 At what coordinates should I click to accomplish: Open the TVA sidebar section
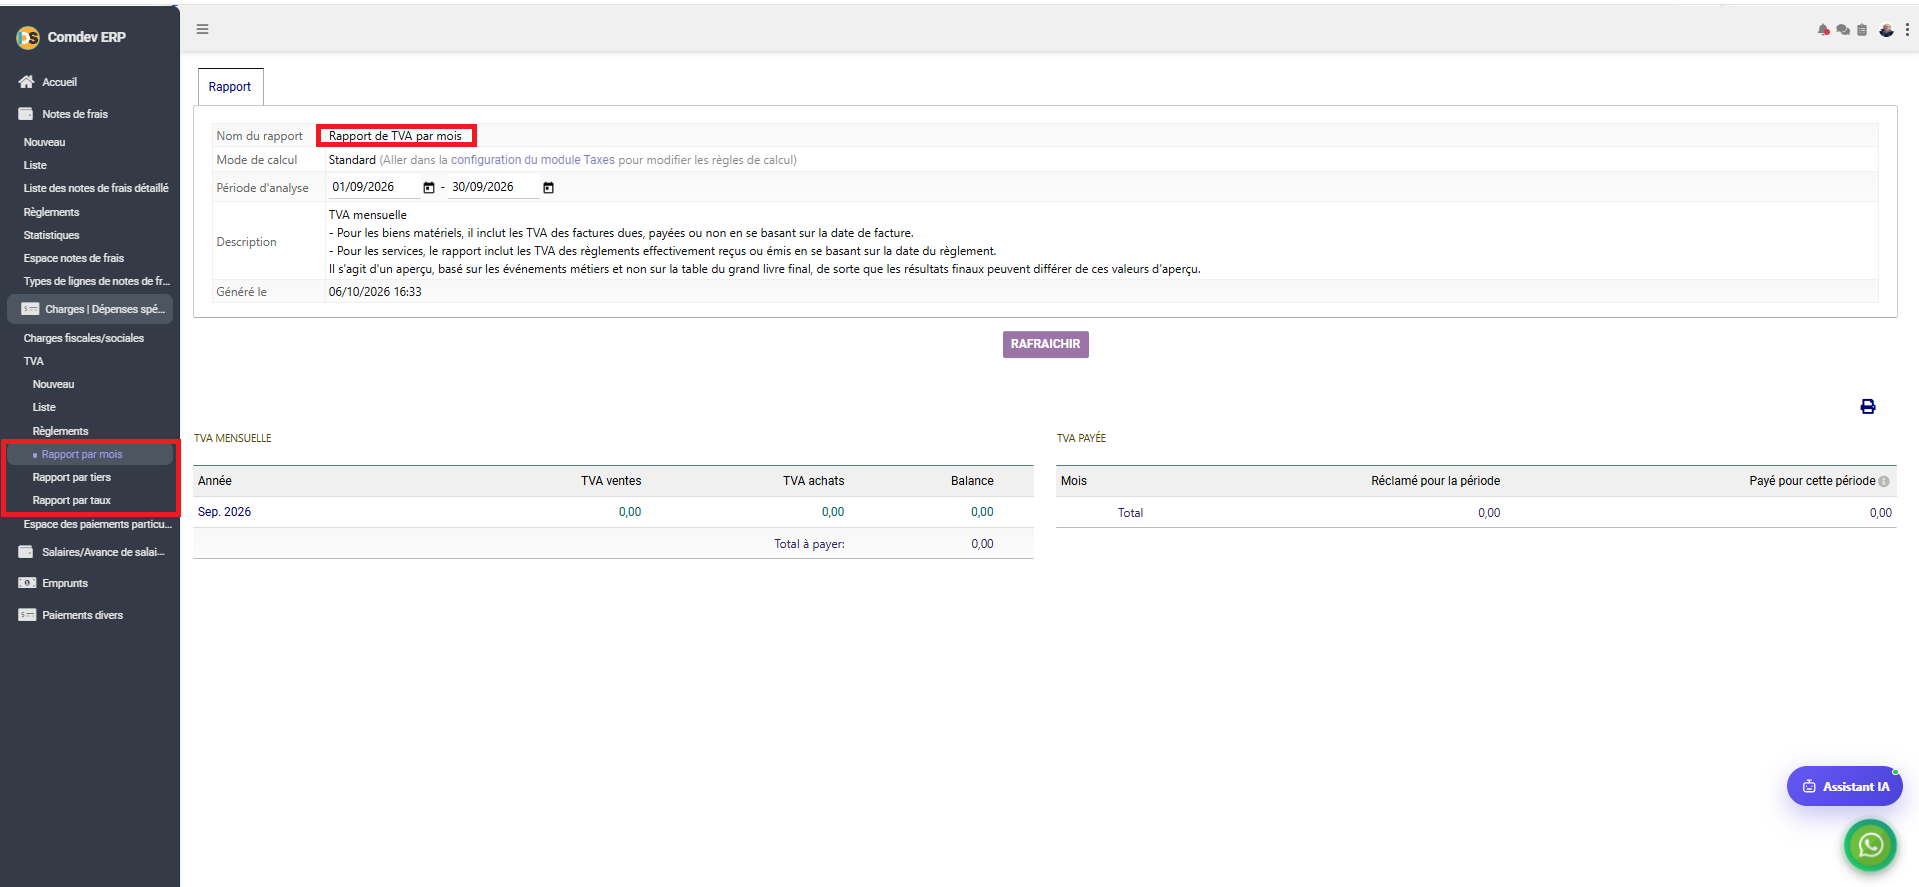click(34, 361)
